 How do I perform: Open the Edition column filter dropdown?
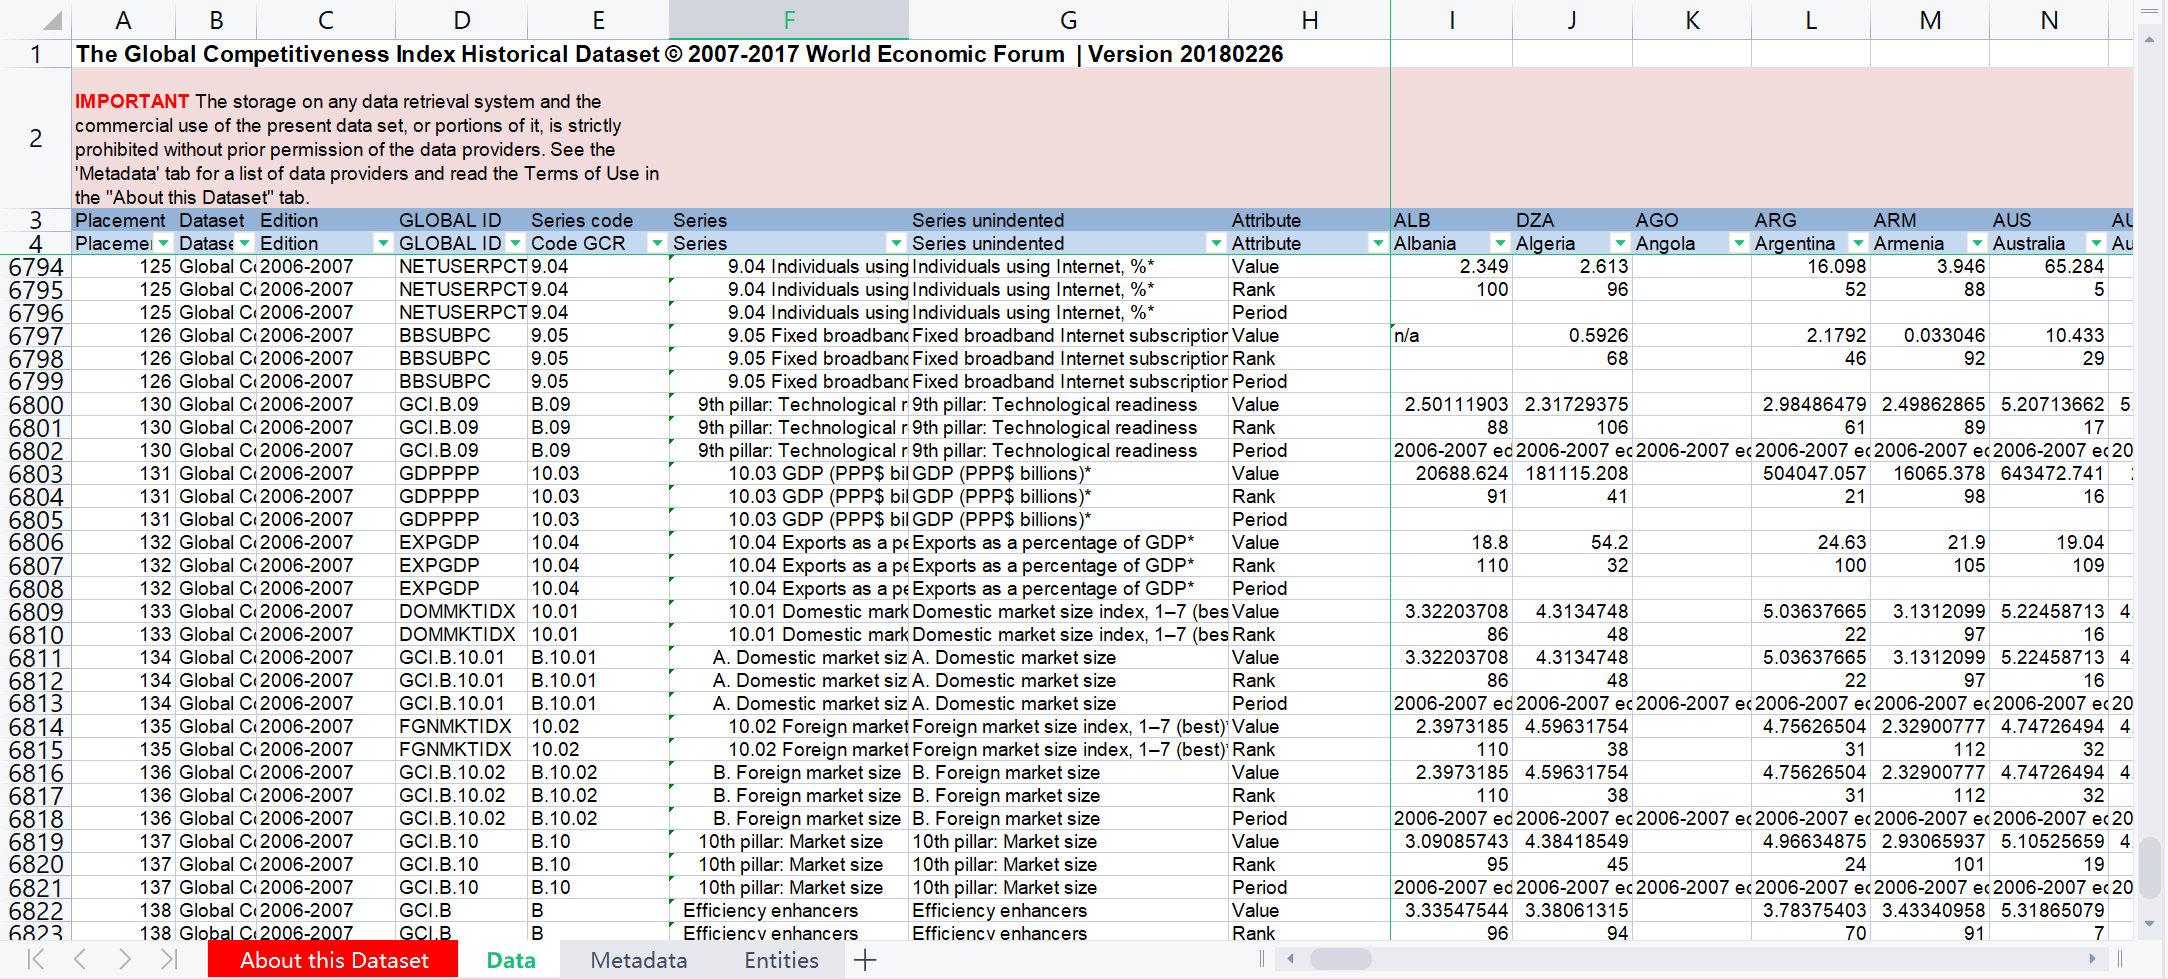click(382, 243)
